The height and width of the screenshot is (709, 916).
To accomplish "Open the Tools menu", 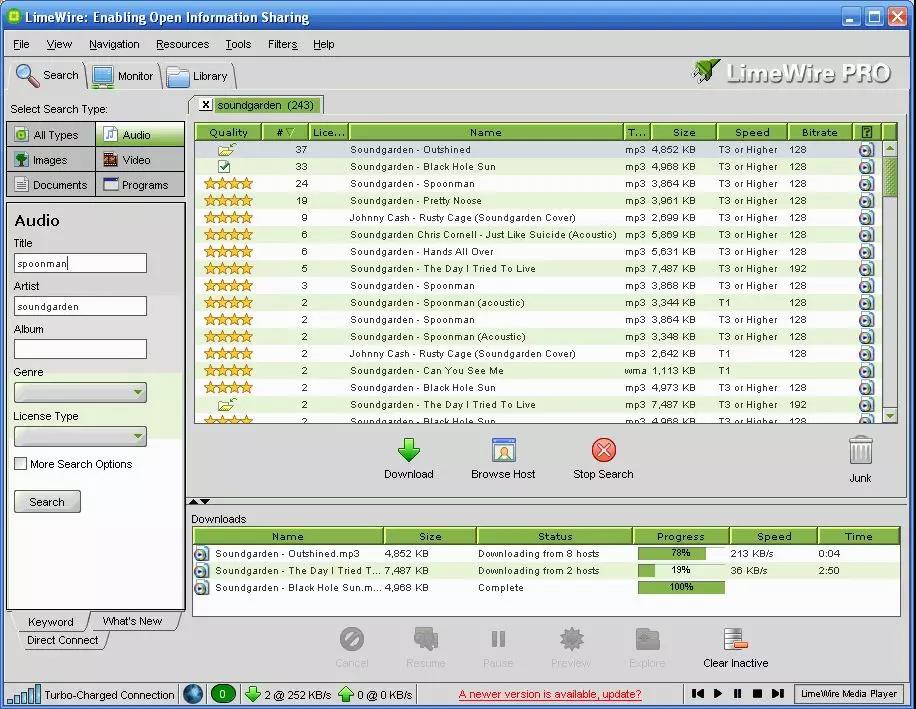I will click(x=238, y=44).
